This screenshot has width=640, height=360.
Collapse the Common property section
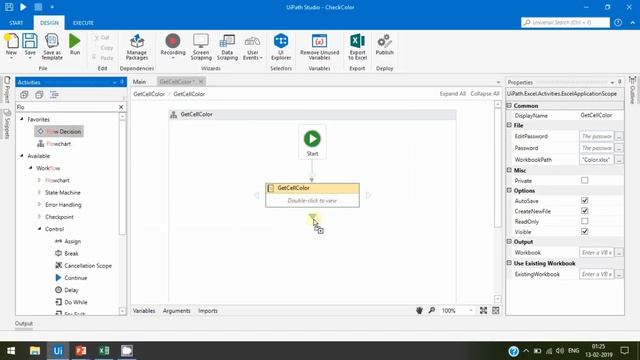509,105
